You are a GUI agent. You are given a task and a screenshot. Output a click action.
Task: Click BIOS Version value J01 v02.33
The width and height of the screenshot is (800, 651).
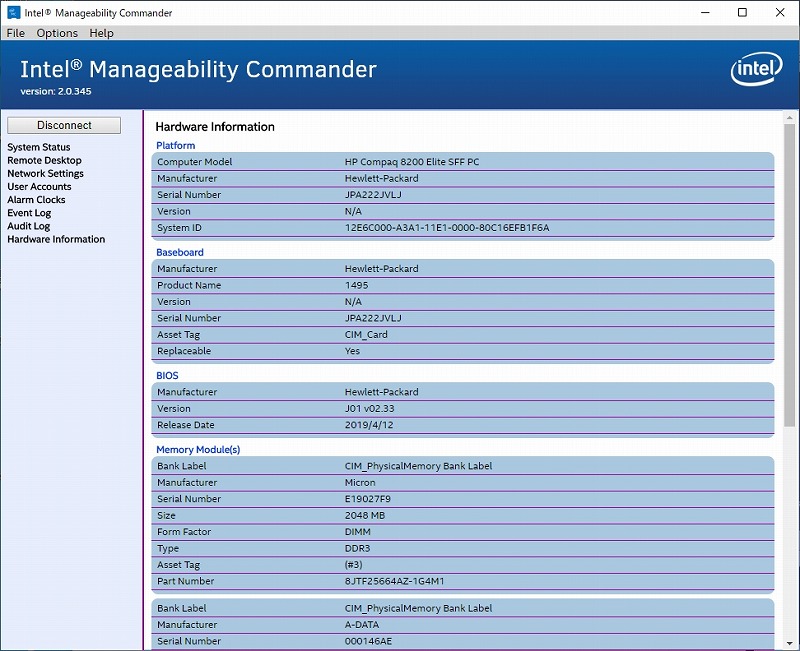coord(369,409)
